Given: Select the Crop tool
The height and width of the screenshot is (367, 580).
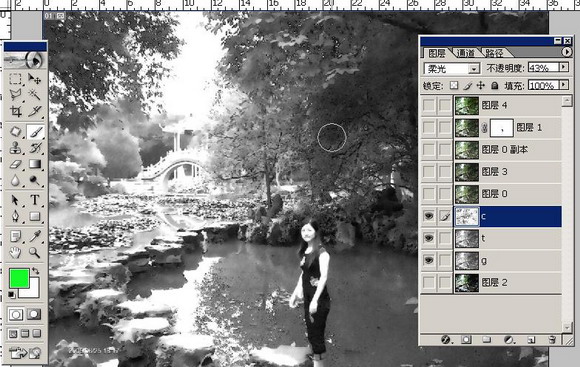Looking at the screenshot, I should coord(15,111).
